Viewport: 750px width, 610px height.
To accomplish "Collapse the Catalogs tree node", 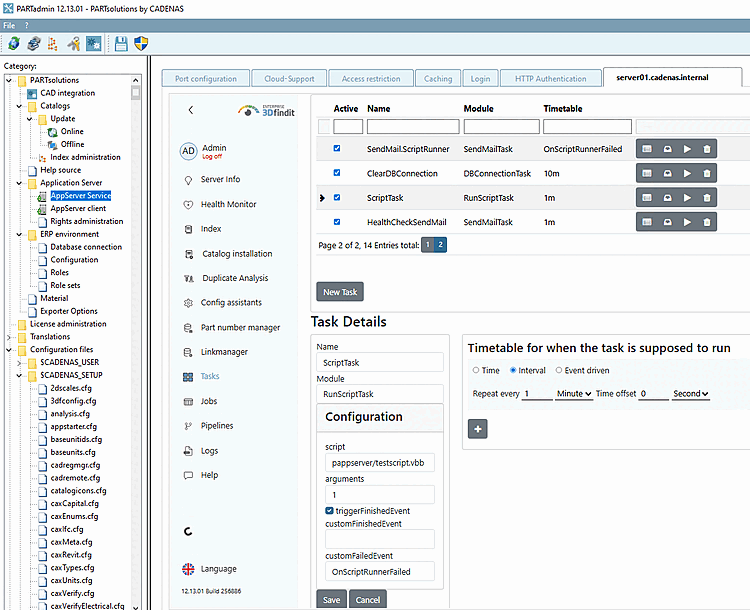I will pos(19,106).
